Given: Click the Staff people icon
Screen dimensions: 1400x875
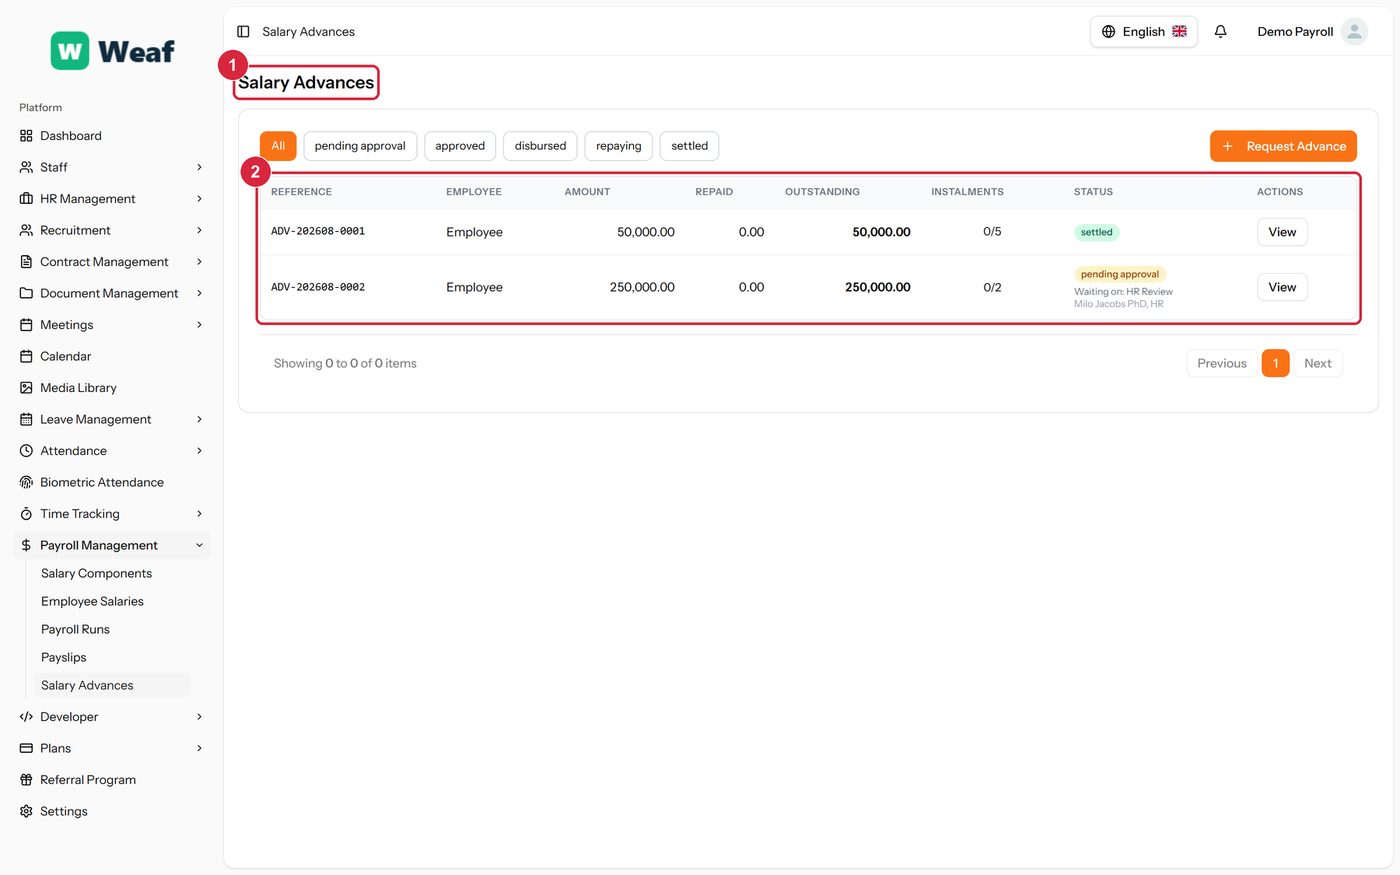Looking at the screenshot, I should (26, 167).
